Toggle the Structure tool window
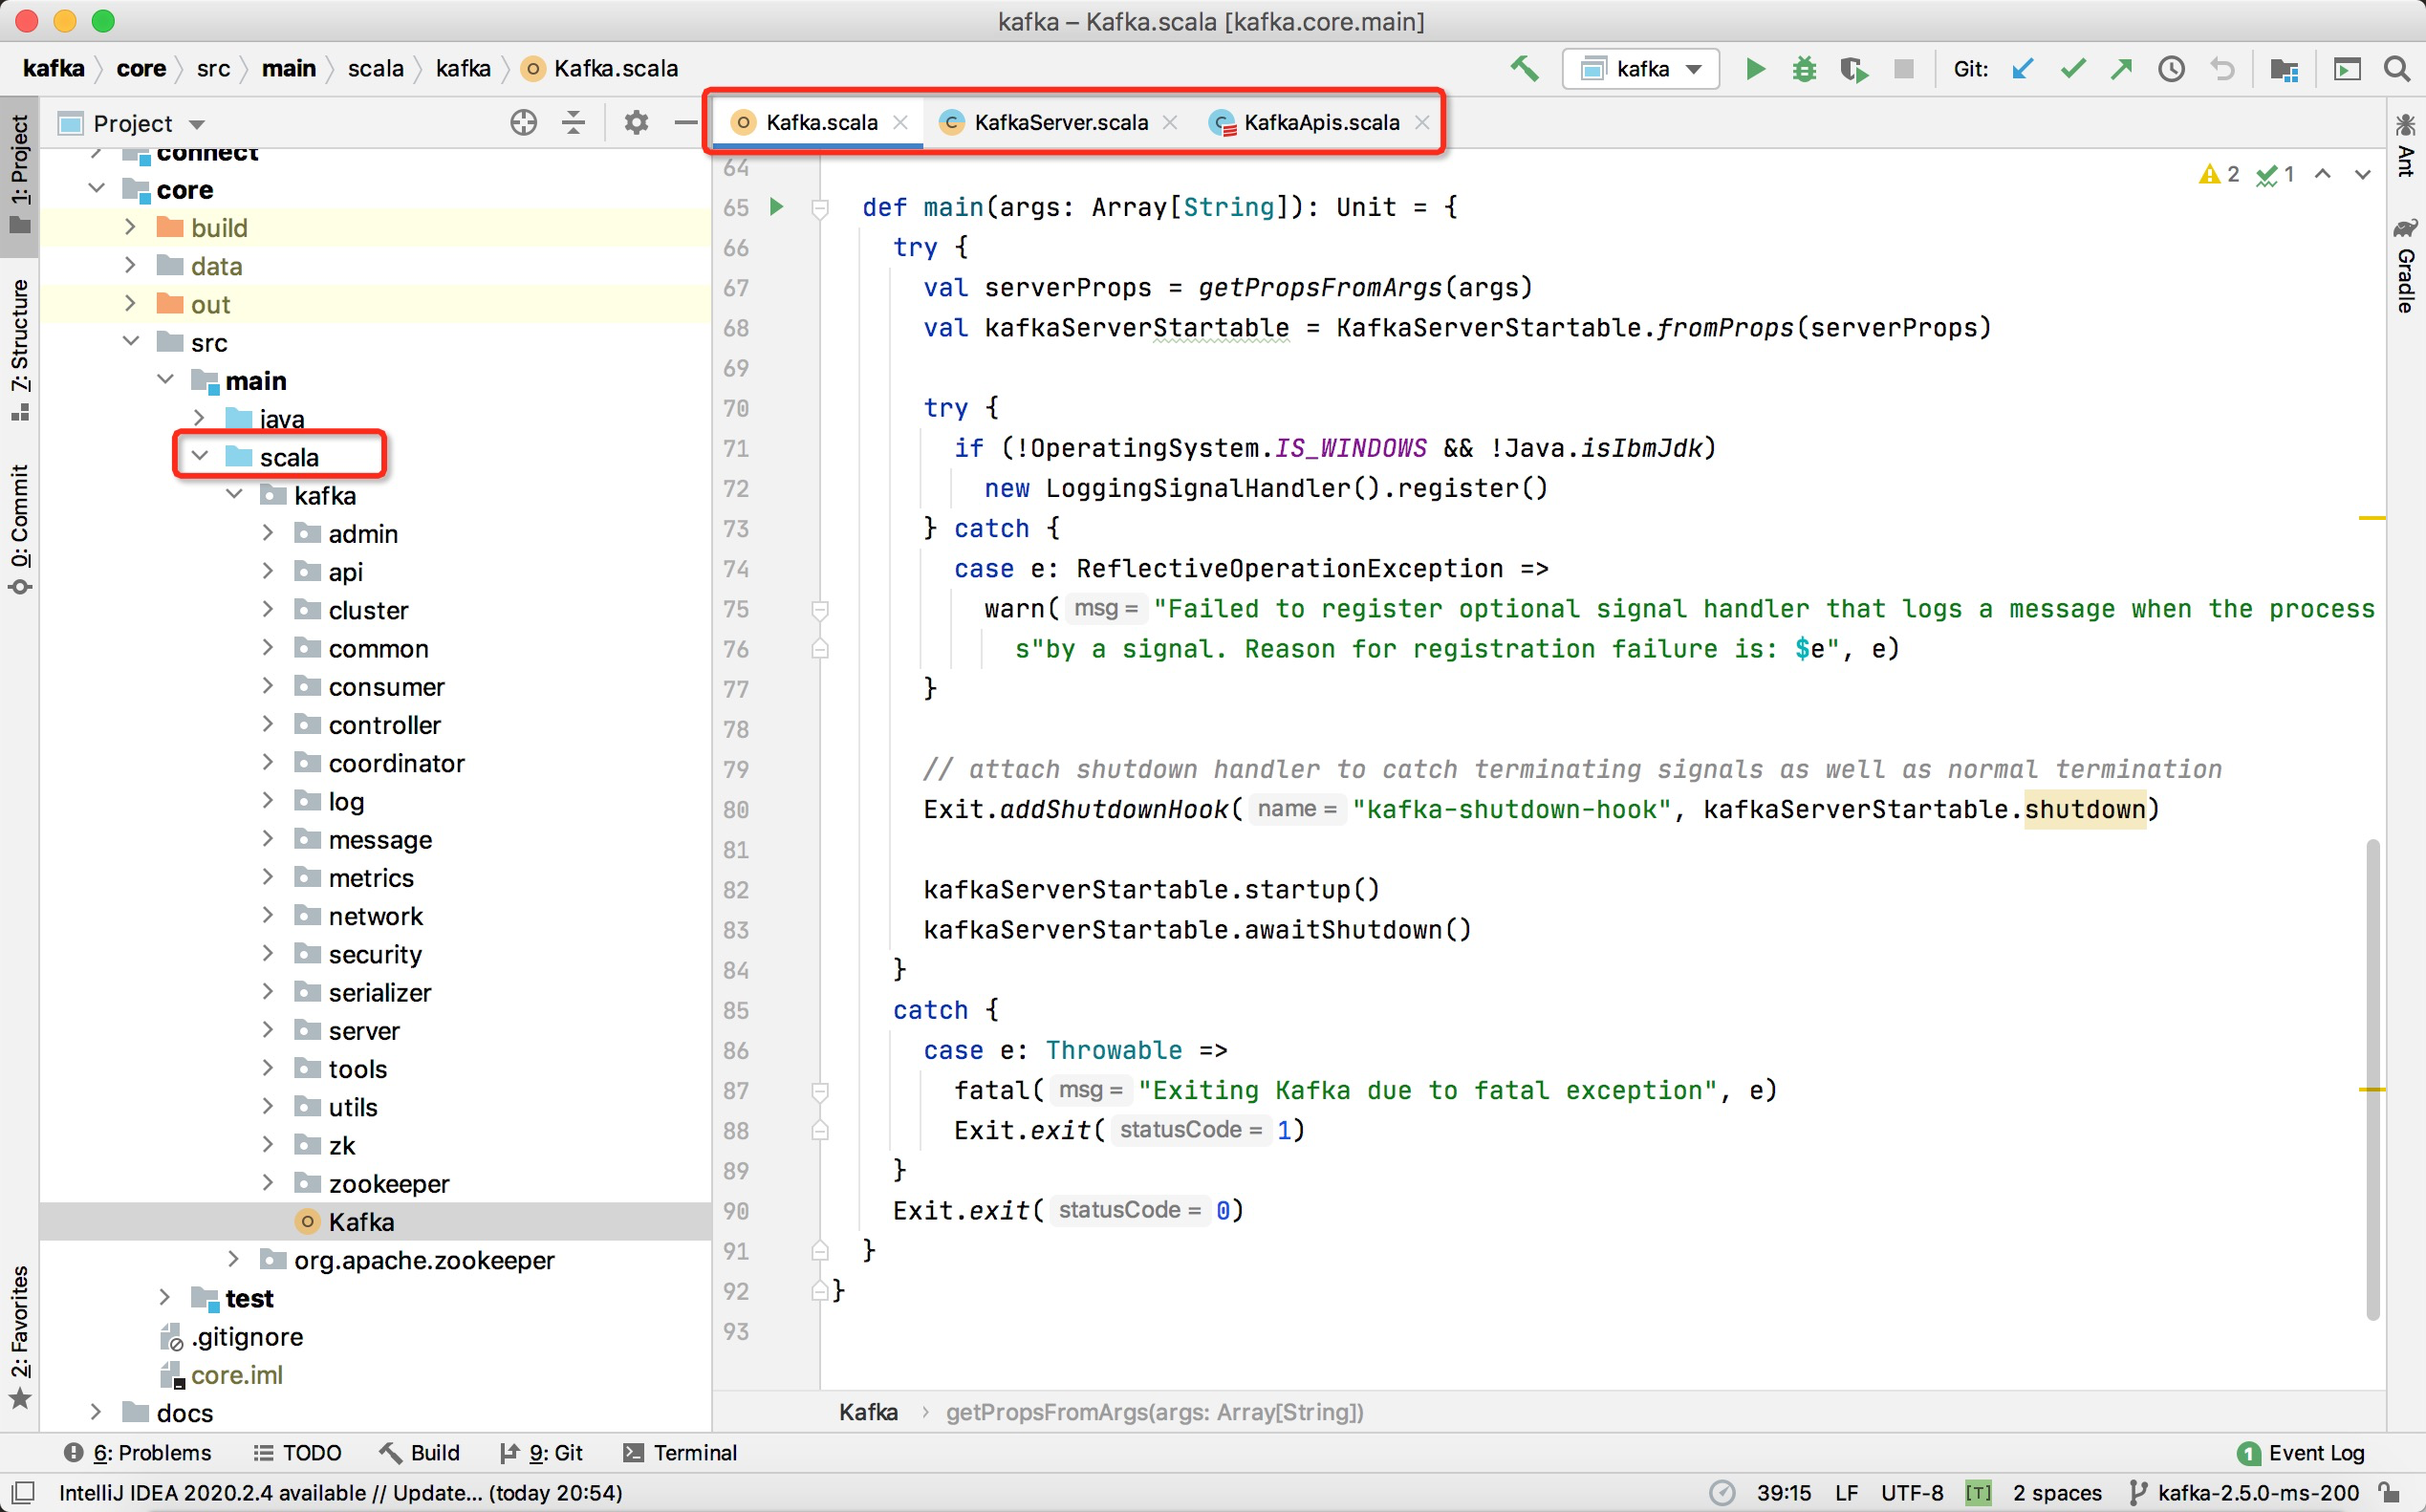Screen dimensions: 2426x1512 [x=20, y=349]
